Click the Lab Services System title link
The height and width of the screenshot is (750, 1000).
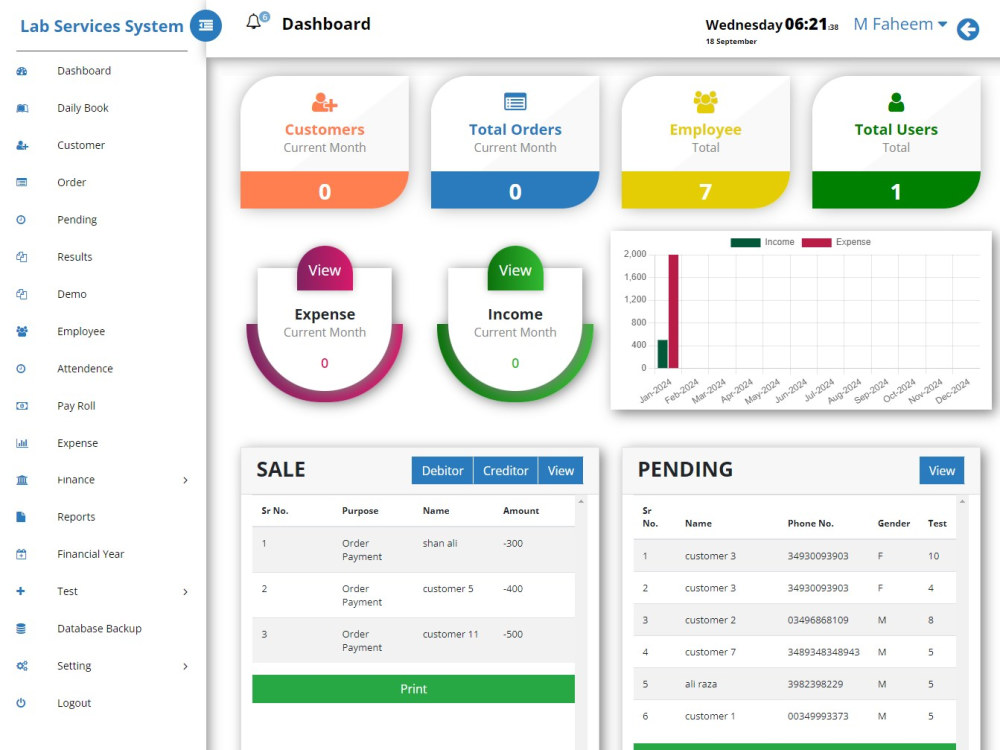(x=102, y=26)
